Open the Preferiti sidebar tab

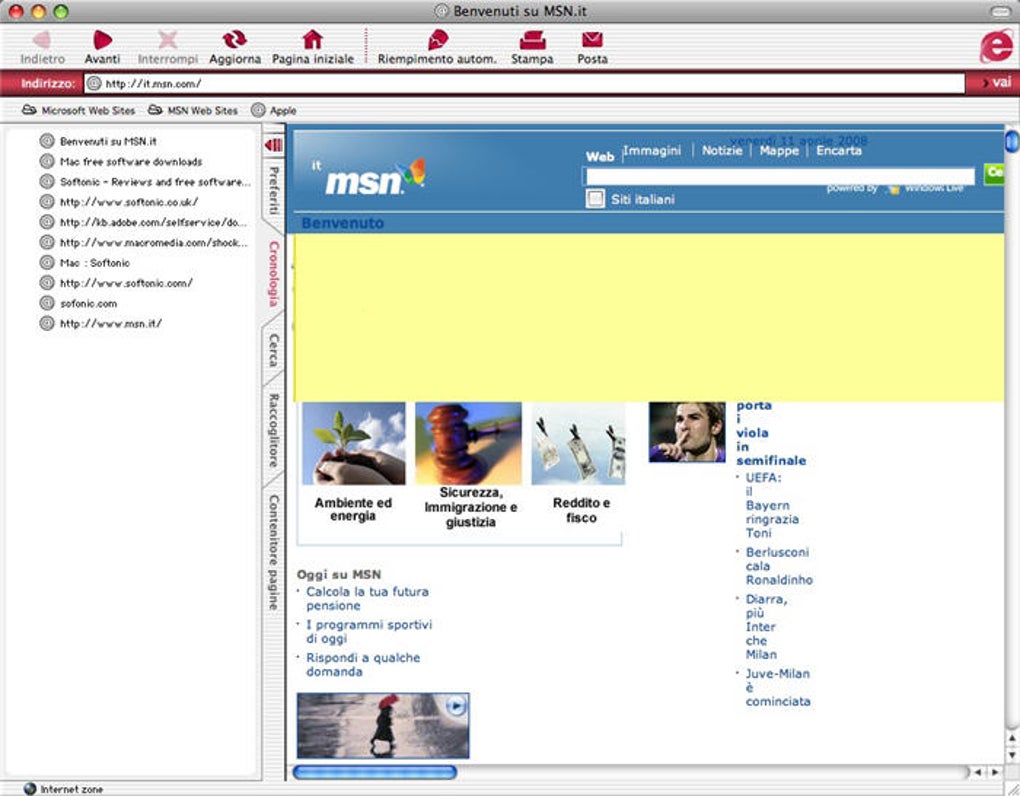click(x=274, y=190)
